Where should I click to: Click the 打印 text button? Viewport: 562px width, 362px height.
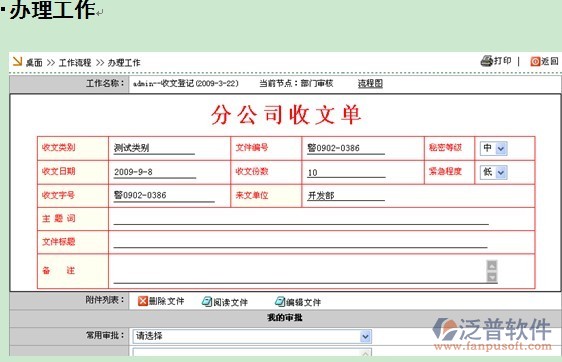tap(503, 61)
